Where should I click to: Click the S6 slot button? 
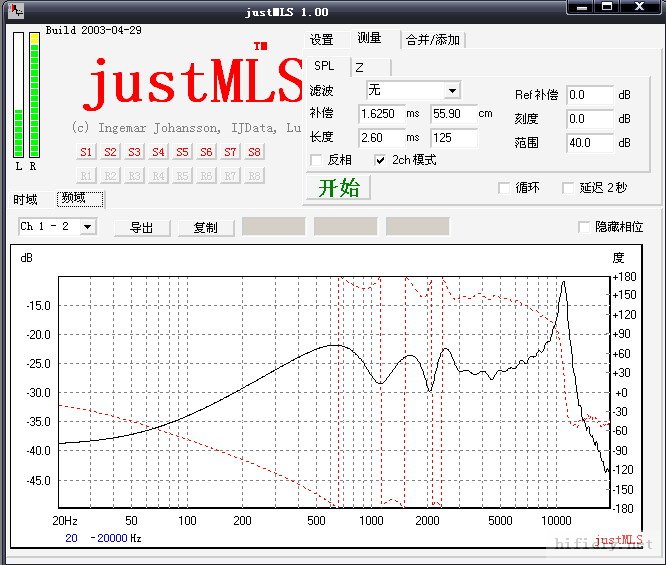206,152
